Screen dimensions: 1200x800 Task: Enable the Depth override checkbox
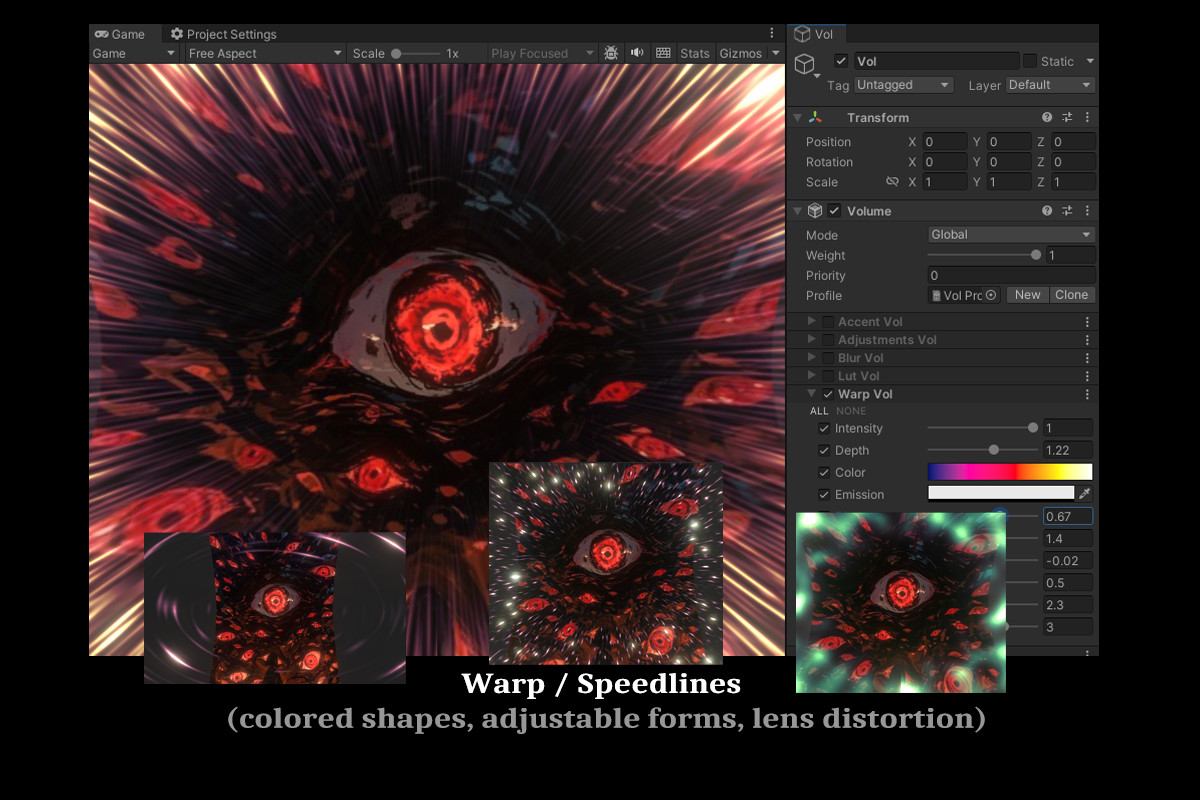click(823, 450)
